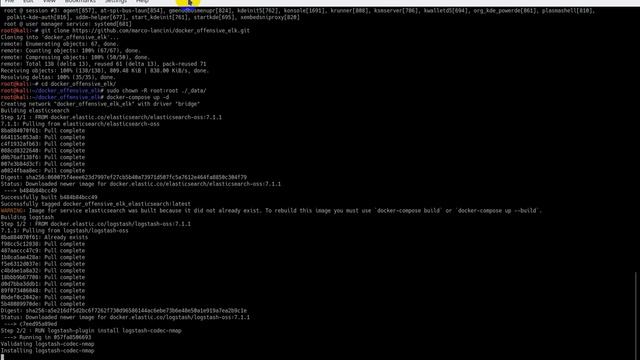Viewport: 640px width, 360px height.
Task: Open the Settings menu
Action: [116, 1]
